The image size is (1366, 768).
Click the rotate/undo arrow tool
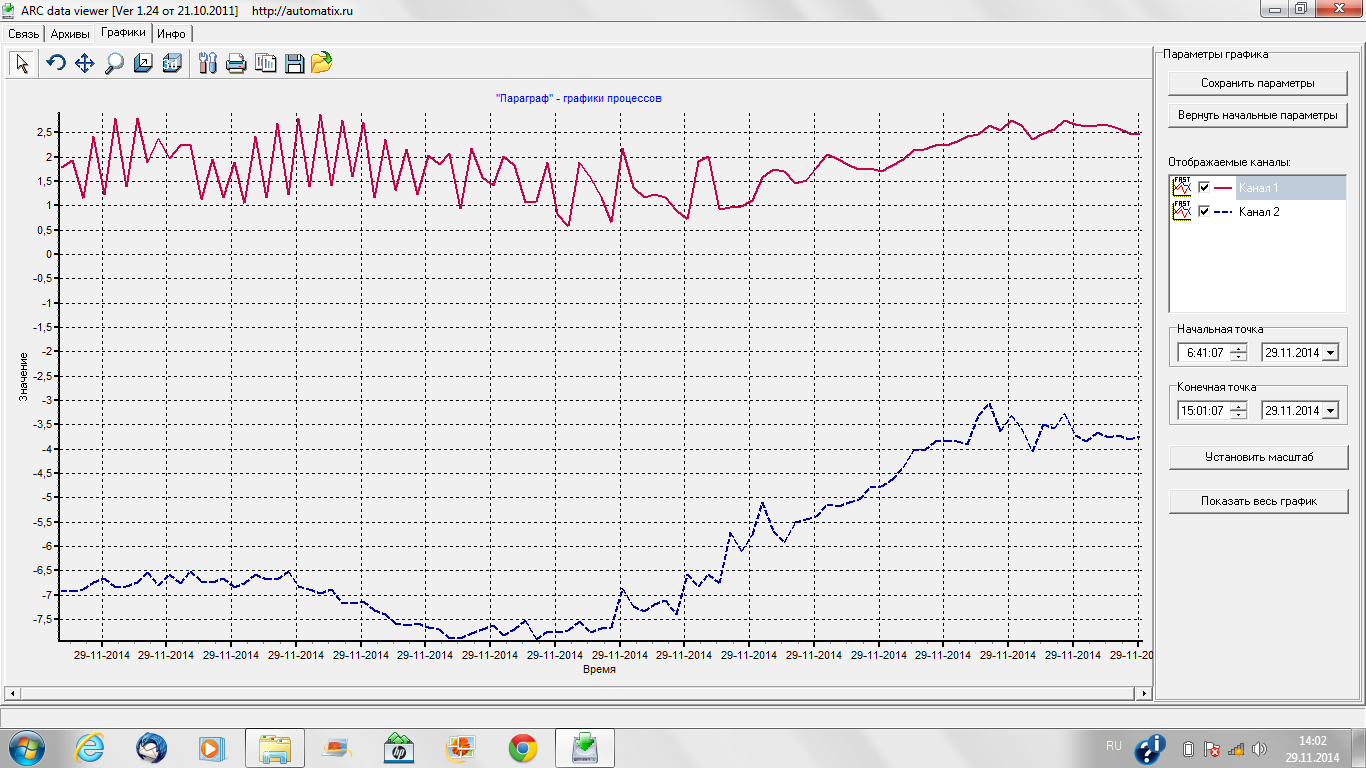[56, 64]
